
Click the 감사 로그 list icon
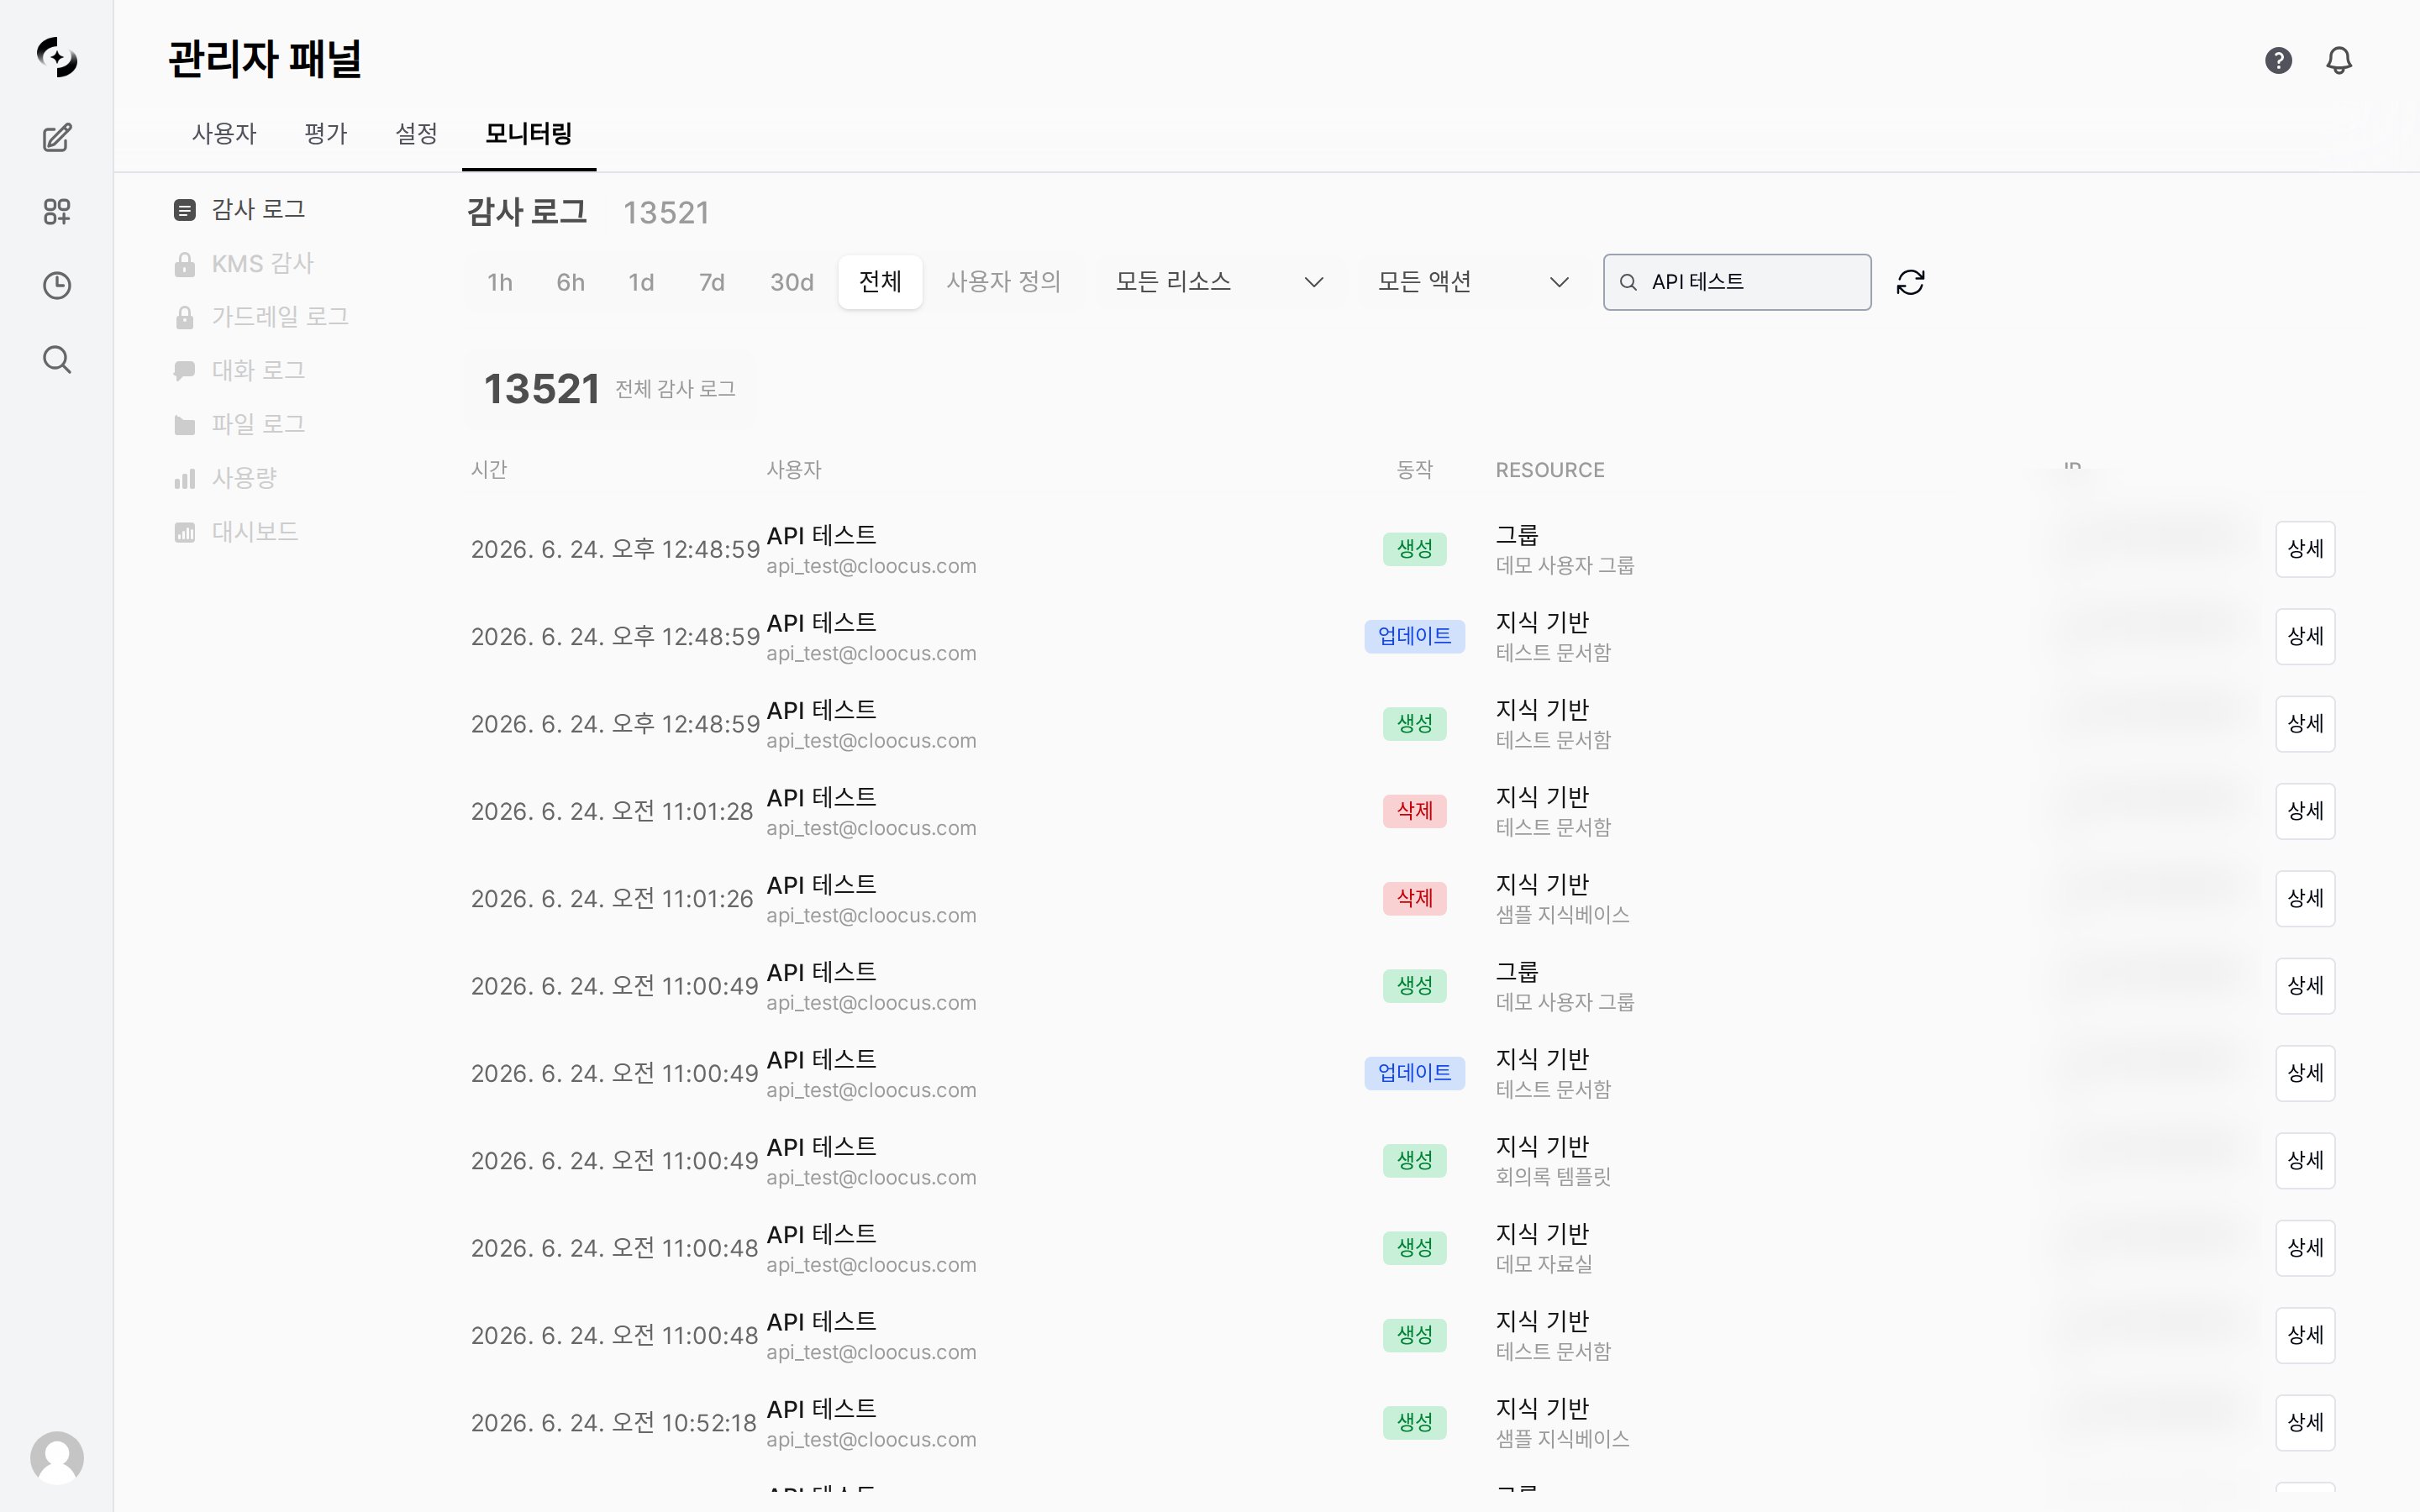pos(185,209)
